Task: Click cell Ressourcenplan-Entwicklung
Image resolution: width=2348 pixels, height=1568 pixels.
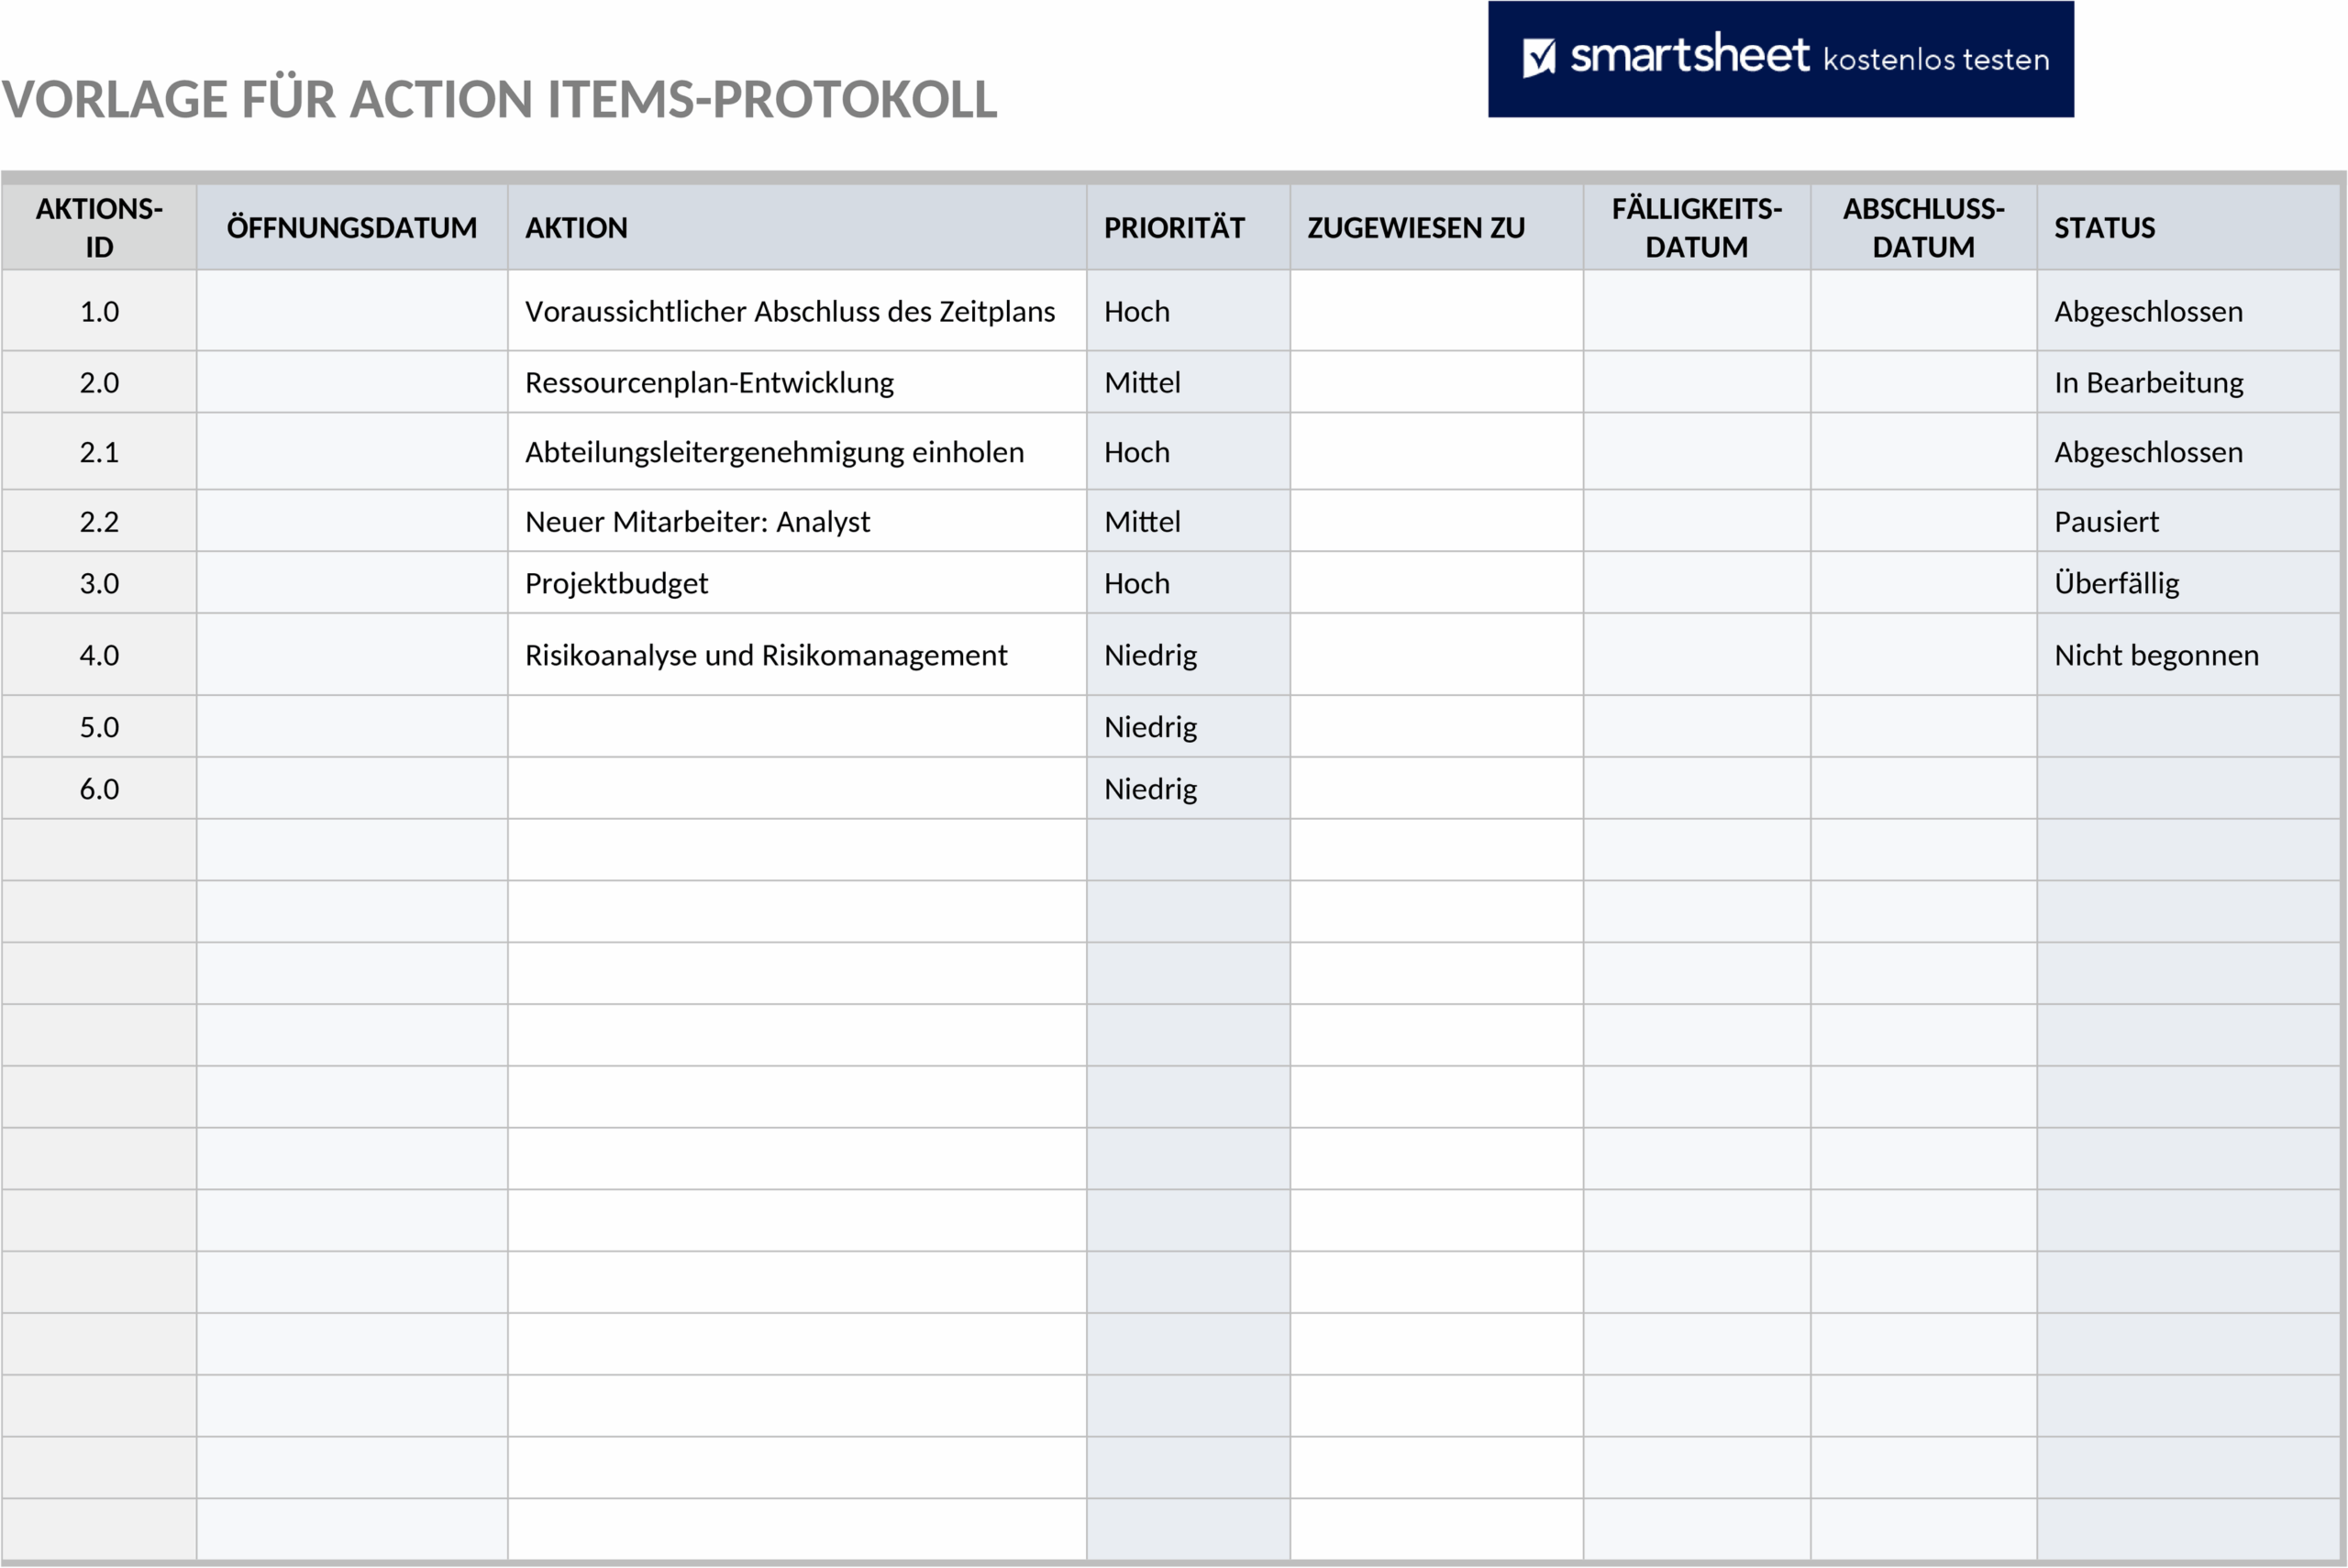Action: pyautogui.click(x=797, y=382)
